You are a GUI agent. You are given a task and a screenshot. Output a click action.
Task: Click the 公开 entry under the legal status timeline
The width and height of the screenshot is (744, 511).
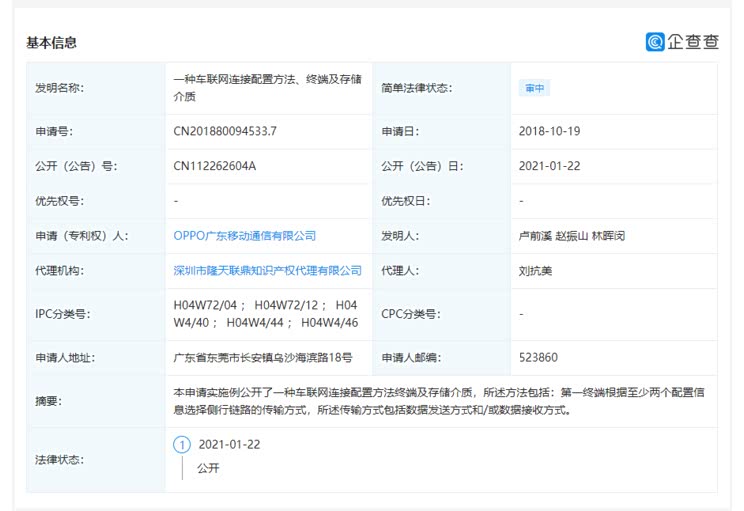click(208, 467)
